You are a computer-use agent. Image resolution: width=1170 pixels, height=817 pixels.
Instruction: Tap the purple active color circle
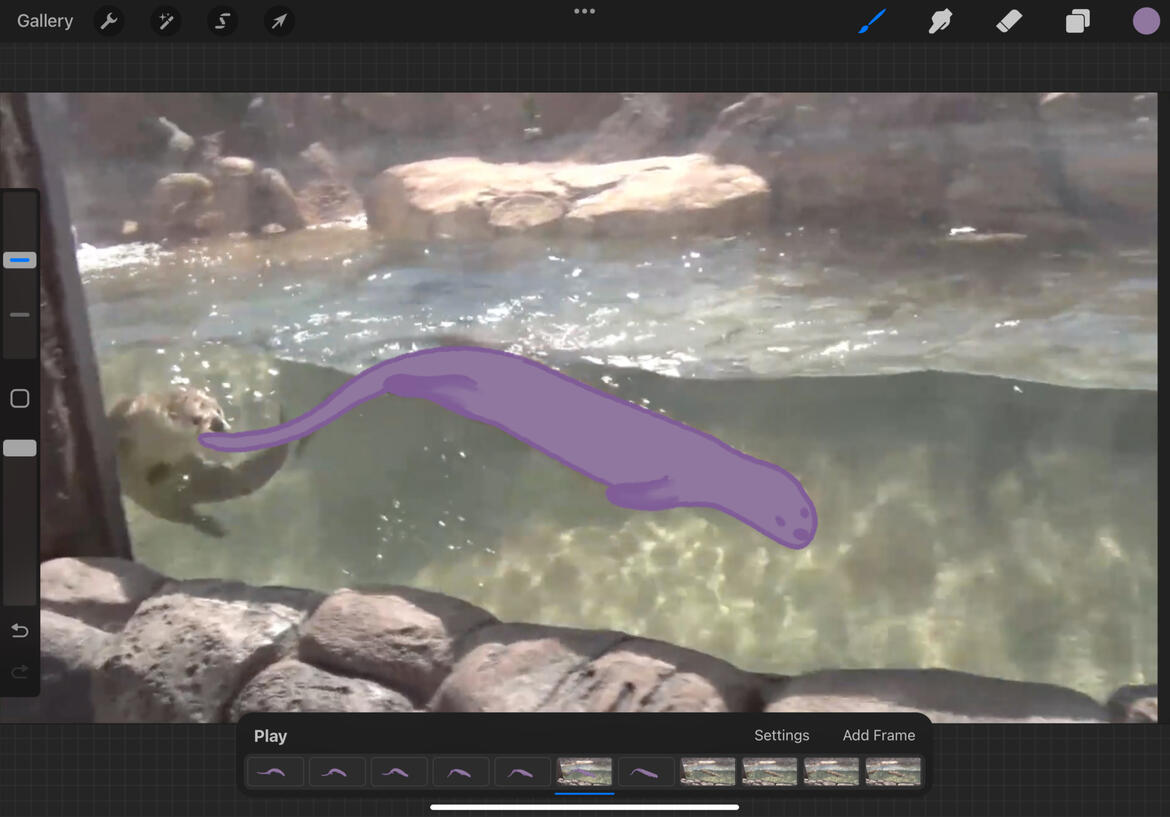[x=1146, y=21]
